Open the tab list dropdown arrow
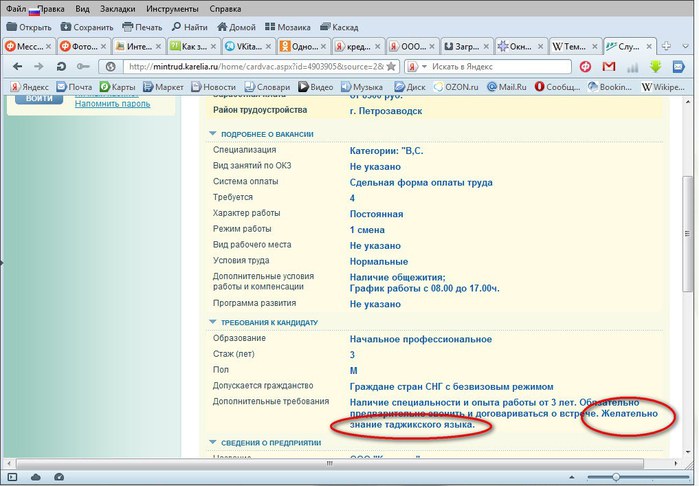 686,46
